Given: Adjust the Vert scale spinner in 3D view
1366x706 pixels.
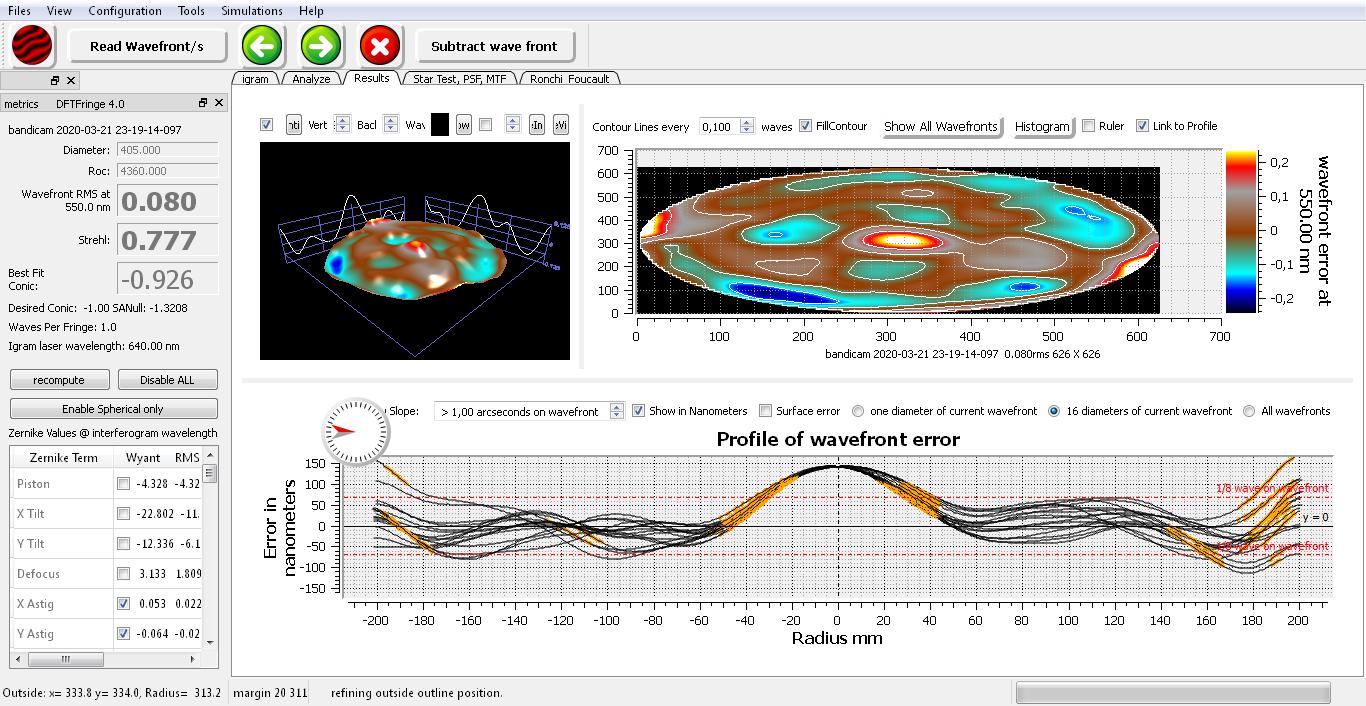Looking at the screenshot, I should point(342,125).
